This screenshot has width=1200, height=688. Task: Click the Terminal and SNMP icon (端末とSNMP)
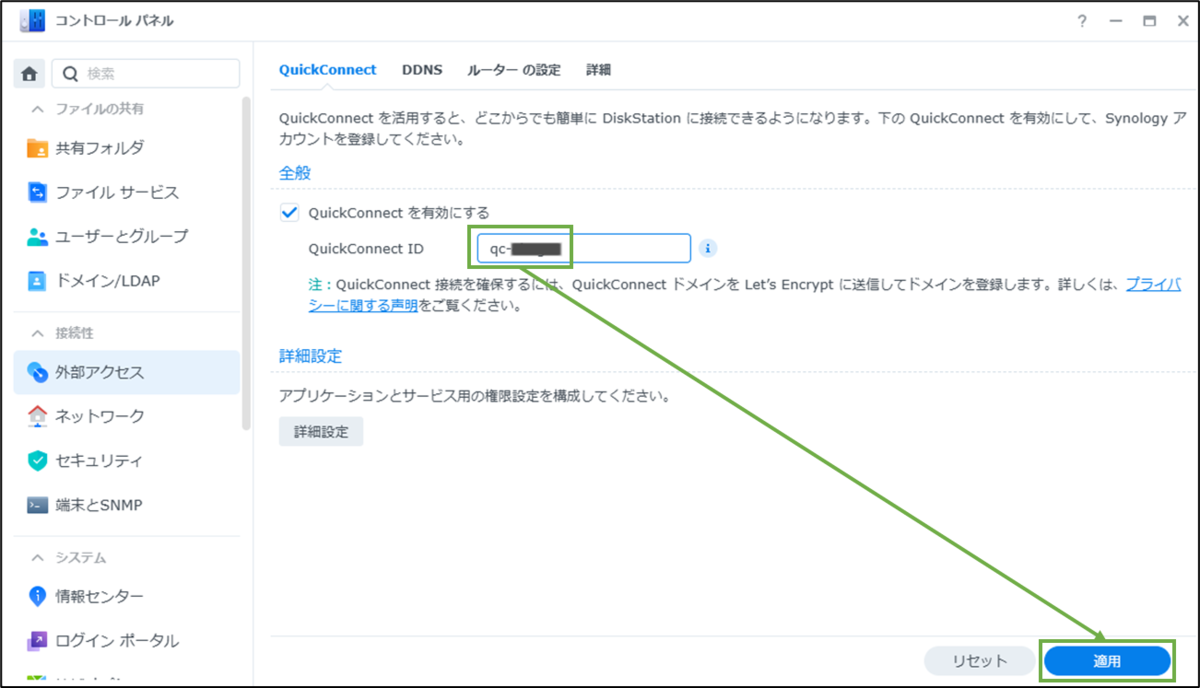coord(37,505)
